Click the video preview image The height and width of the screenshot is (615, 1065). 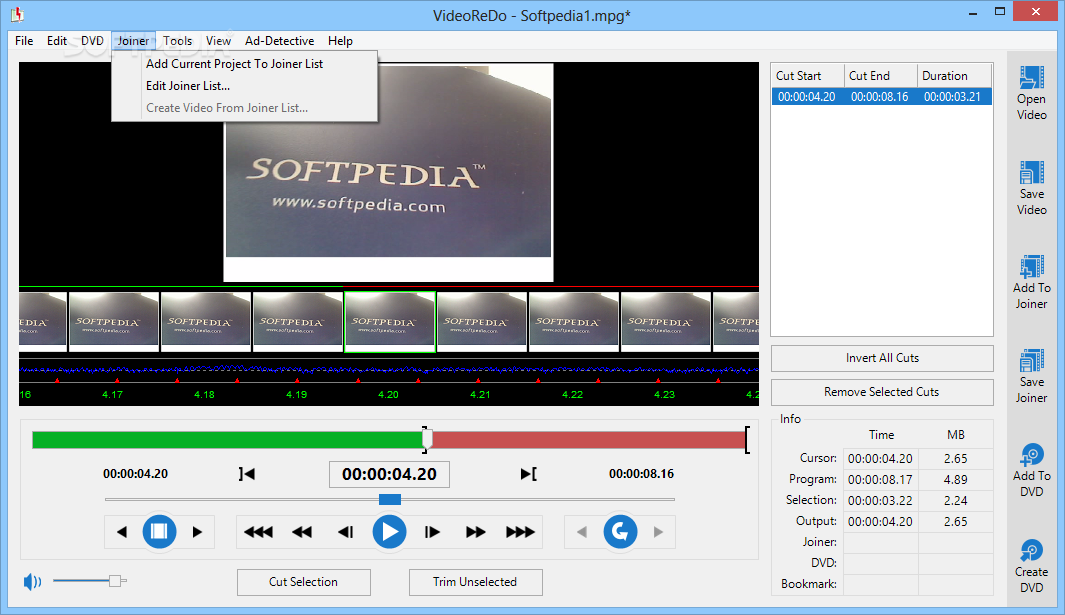(x=389, y=173)
